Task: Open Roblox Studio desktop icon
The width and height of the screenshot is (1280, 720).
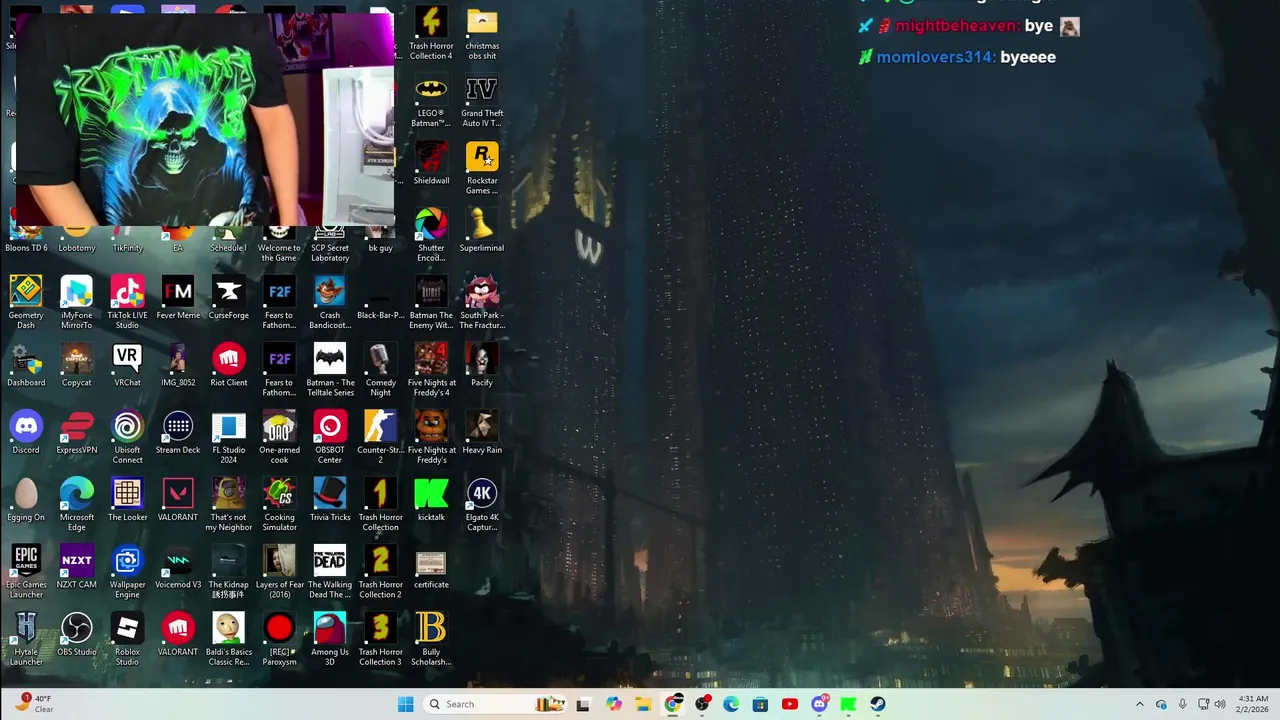Action: 127,639
